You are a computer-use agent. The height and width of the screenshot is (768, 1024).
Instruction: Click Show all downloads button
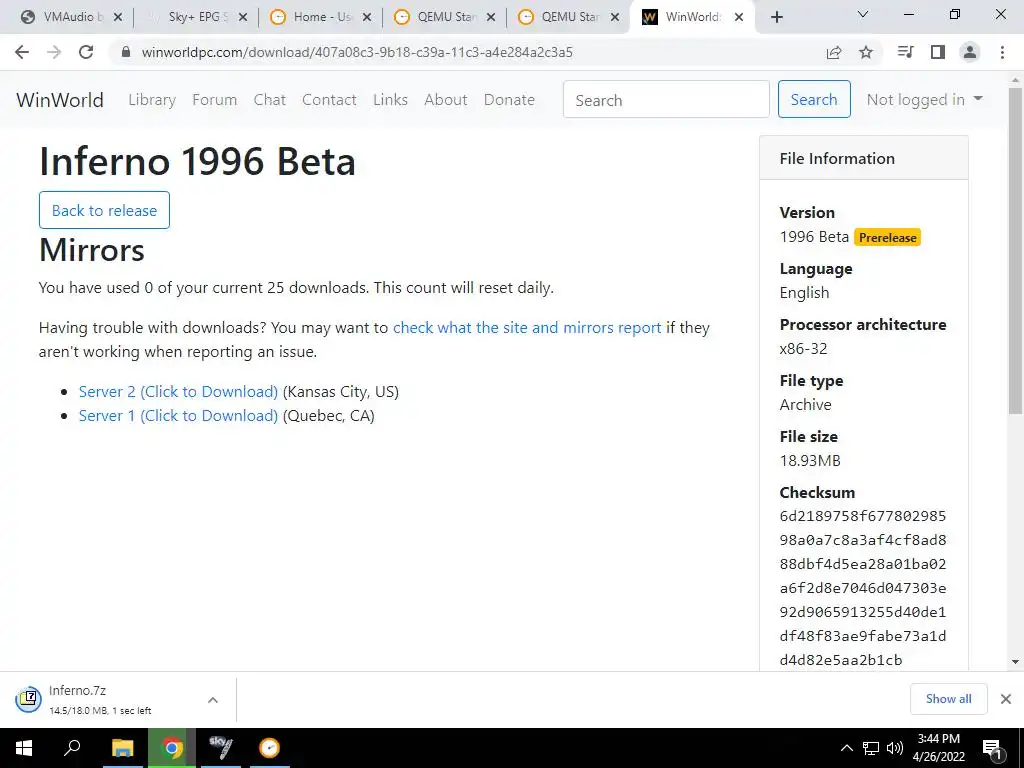[948, 699]
